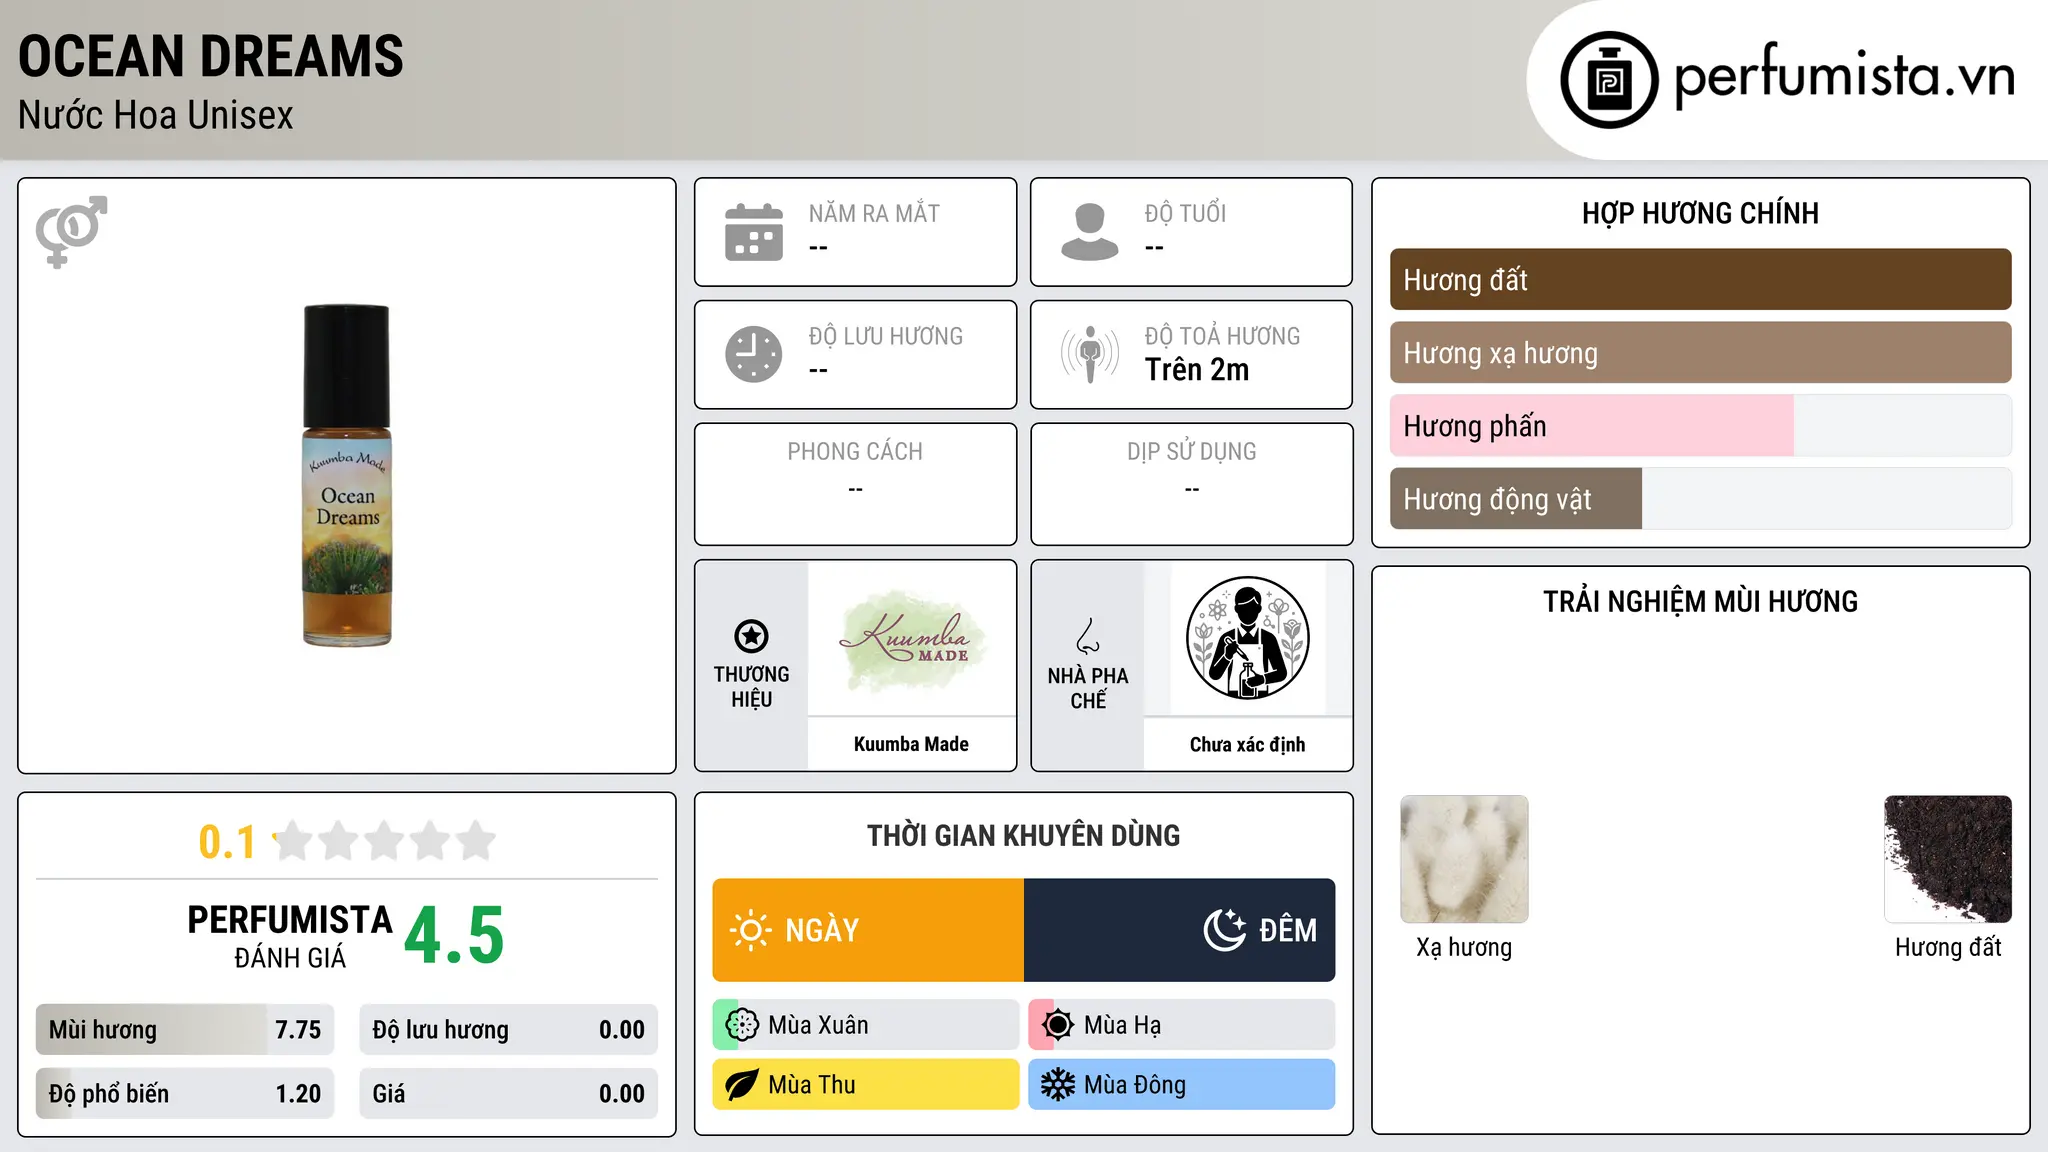Click the Nước Hoa Unisex subtitle
The image size is (2048, 1152).
click(156, 116)
